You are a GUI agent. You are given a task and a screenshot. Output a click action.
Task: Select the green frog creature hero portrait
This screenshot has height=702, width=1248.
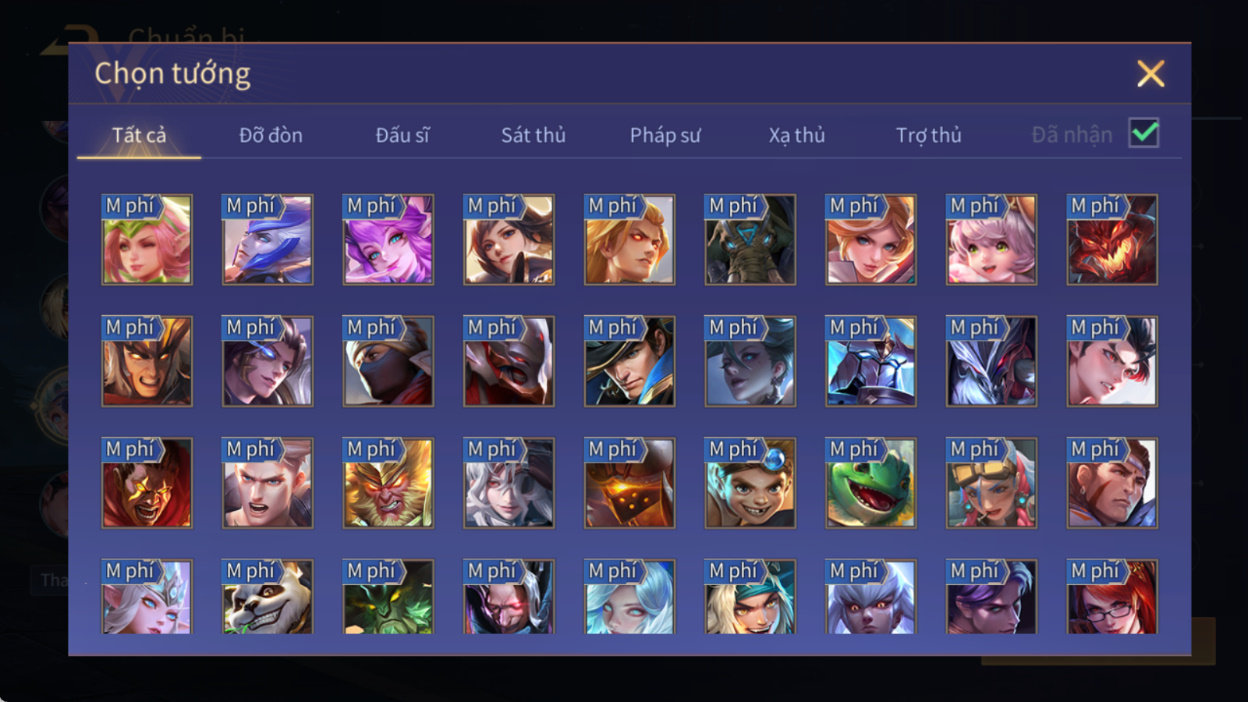(871, 483)
